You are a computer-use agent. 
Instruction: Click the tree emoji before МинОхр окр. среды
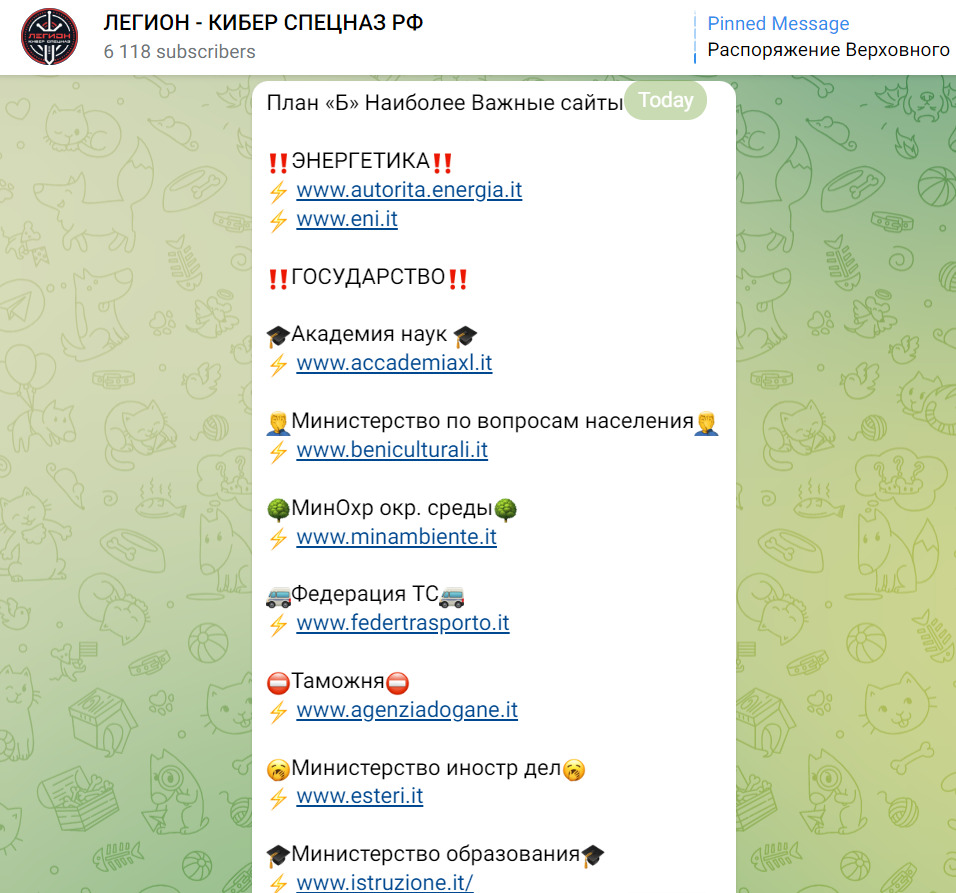point(278,510)
